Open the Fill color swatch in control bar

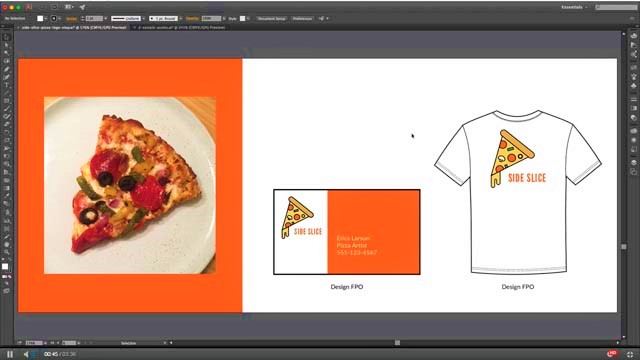pos(40,18)
